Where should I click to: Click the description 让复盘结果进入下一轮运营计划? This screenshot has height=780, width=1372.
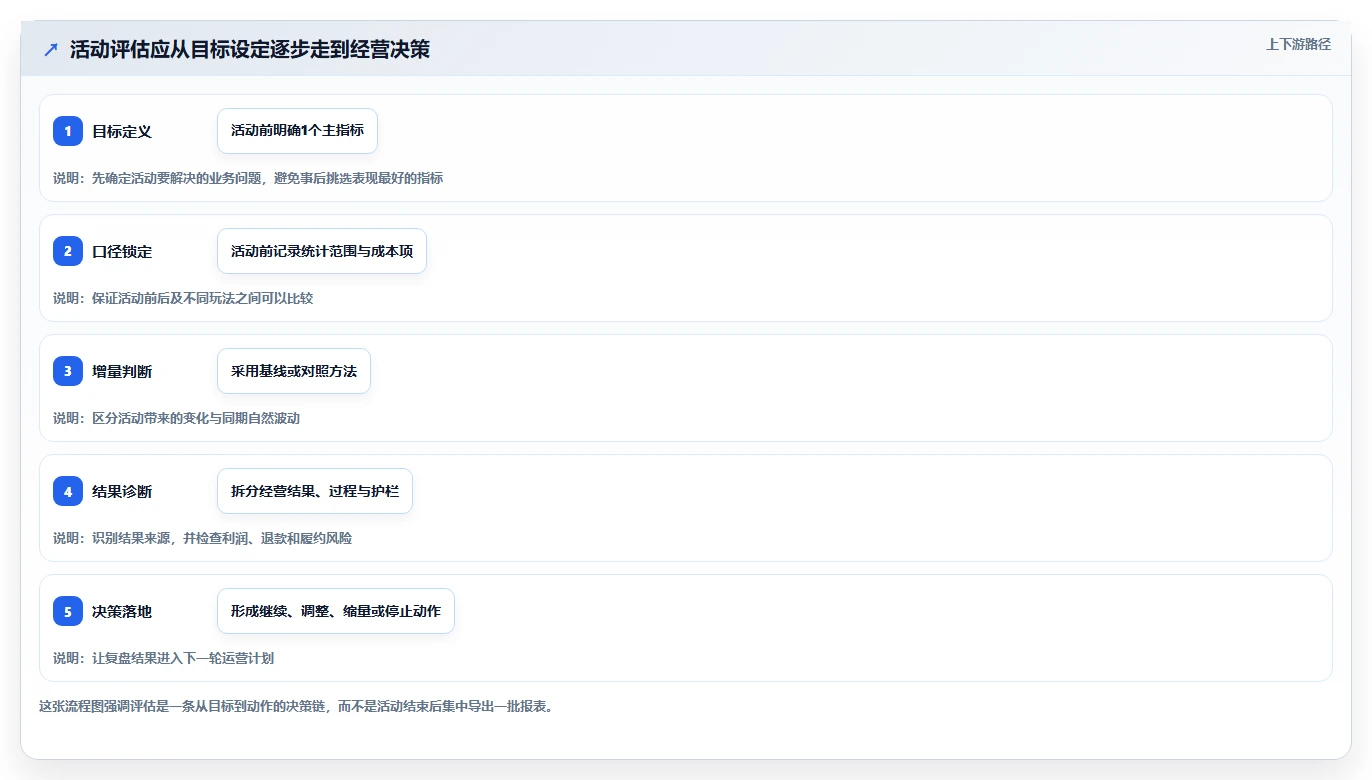tap(163, 658)
